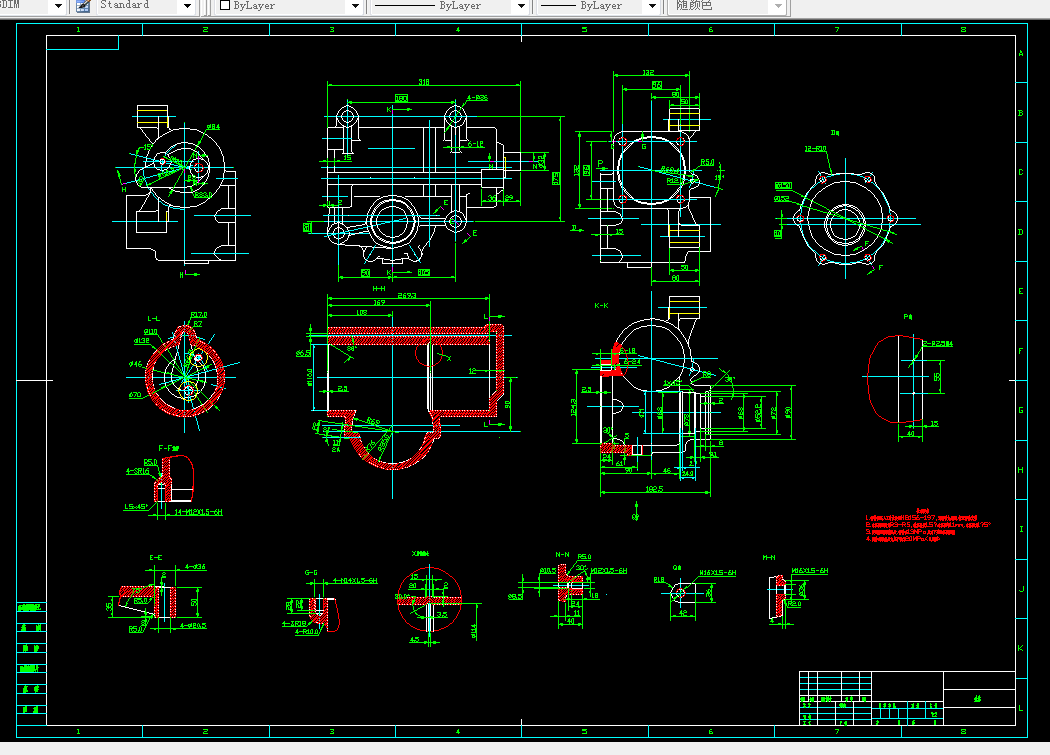Viewport: 1050px width, 755px height.
Task: Click the zone letter A on right border
Action: click(1021, 53)
